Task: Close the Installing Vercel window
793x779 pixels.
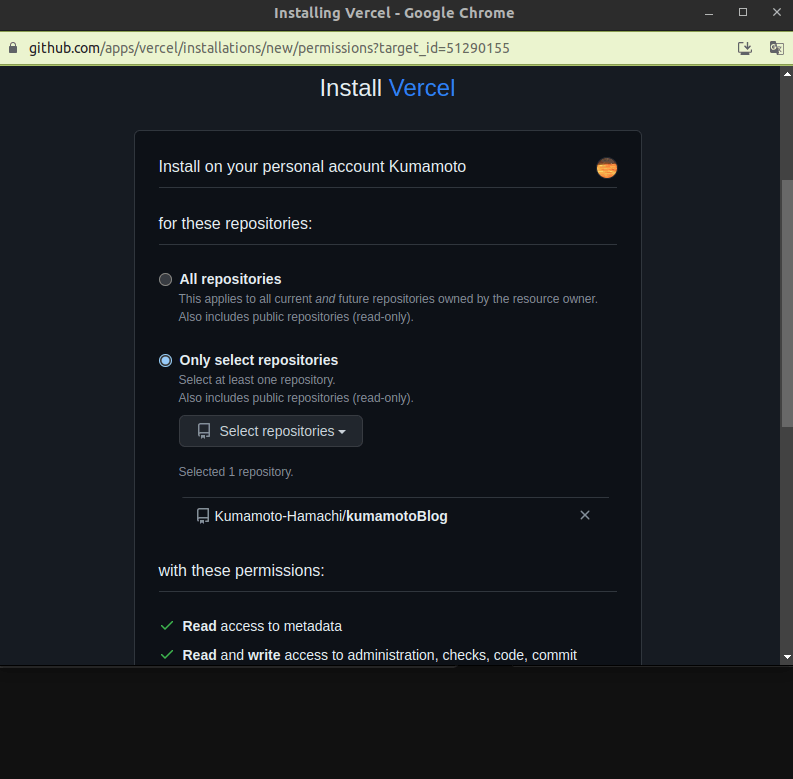Action: 777,12
